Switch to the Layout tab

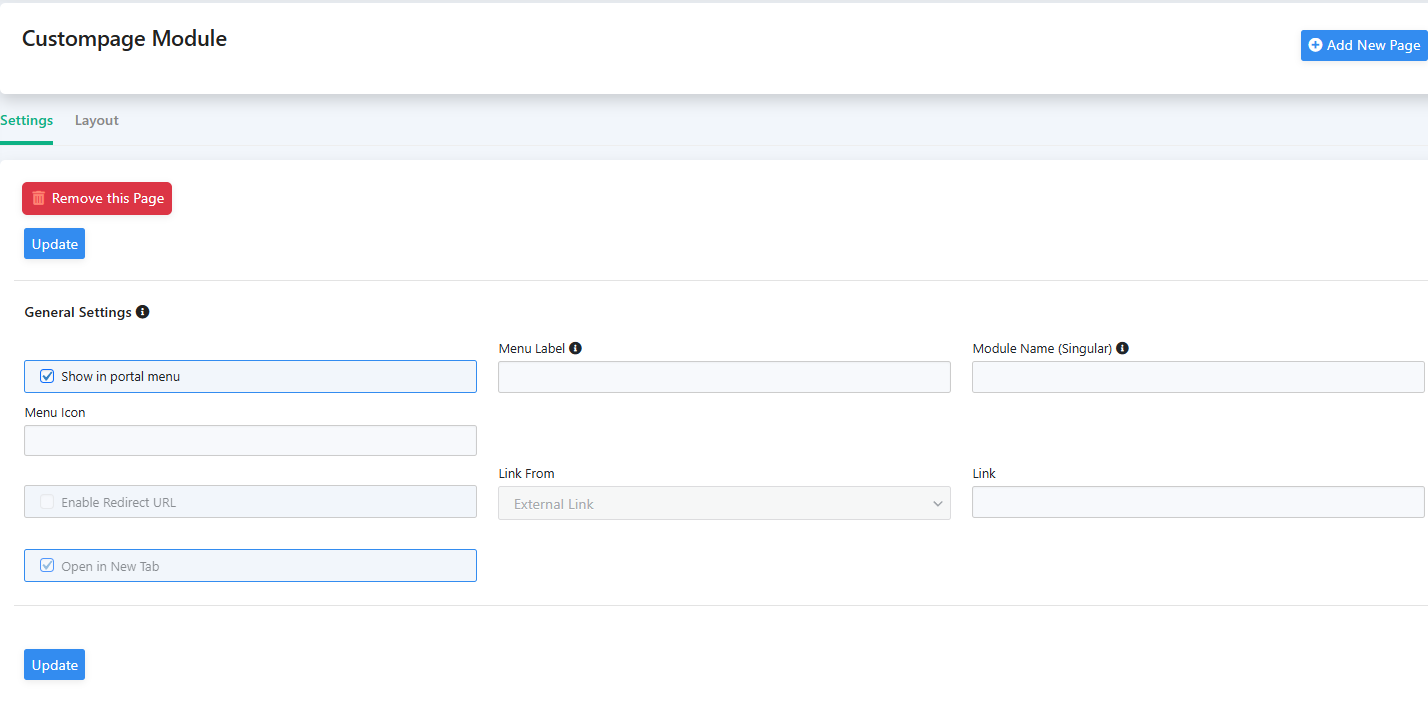pos(97,121)
